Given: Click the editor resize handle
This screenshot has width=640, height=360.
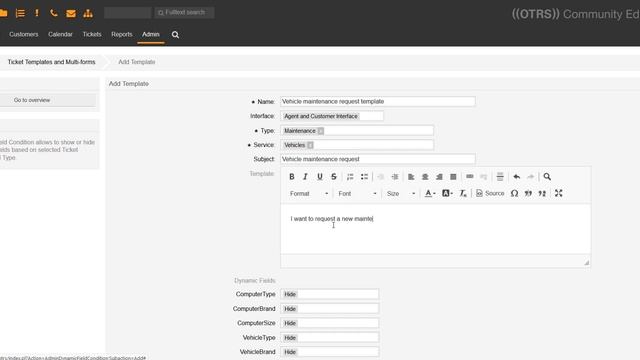Looking at the screenshot, I should click(587, 262).
